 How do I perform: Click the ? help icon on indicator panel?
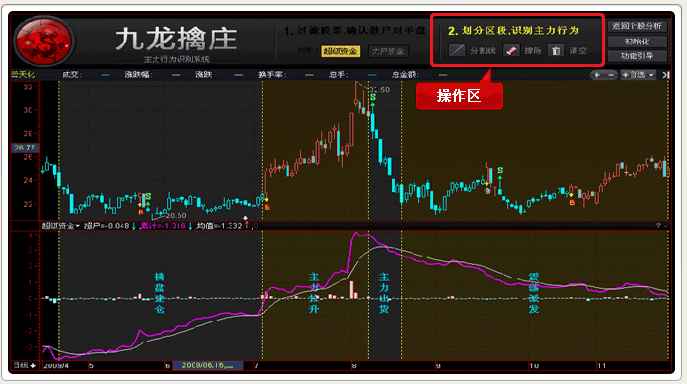tap(658, 225)
